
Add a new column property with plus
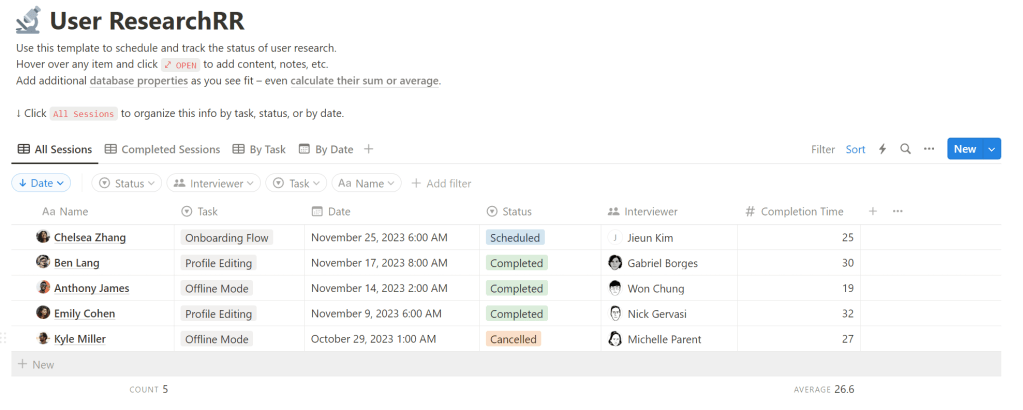coord(873,211)
